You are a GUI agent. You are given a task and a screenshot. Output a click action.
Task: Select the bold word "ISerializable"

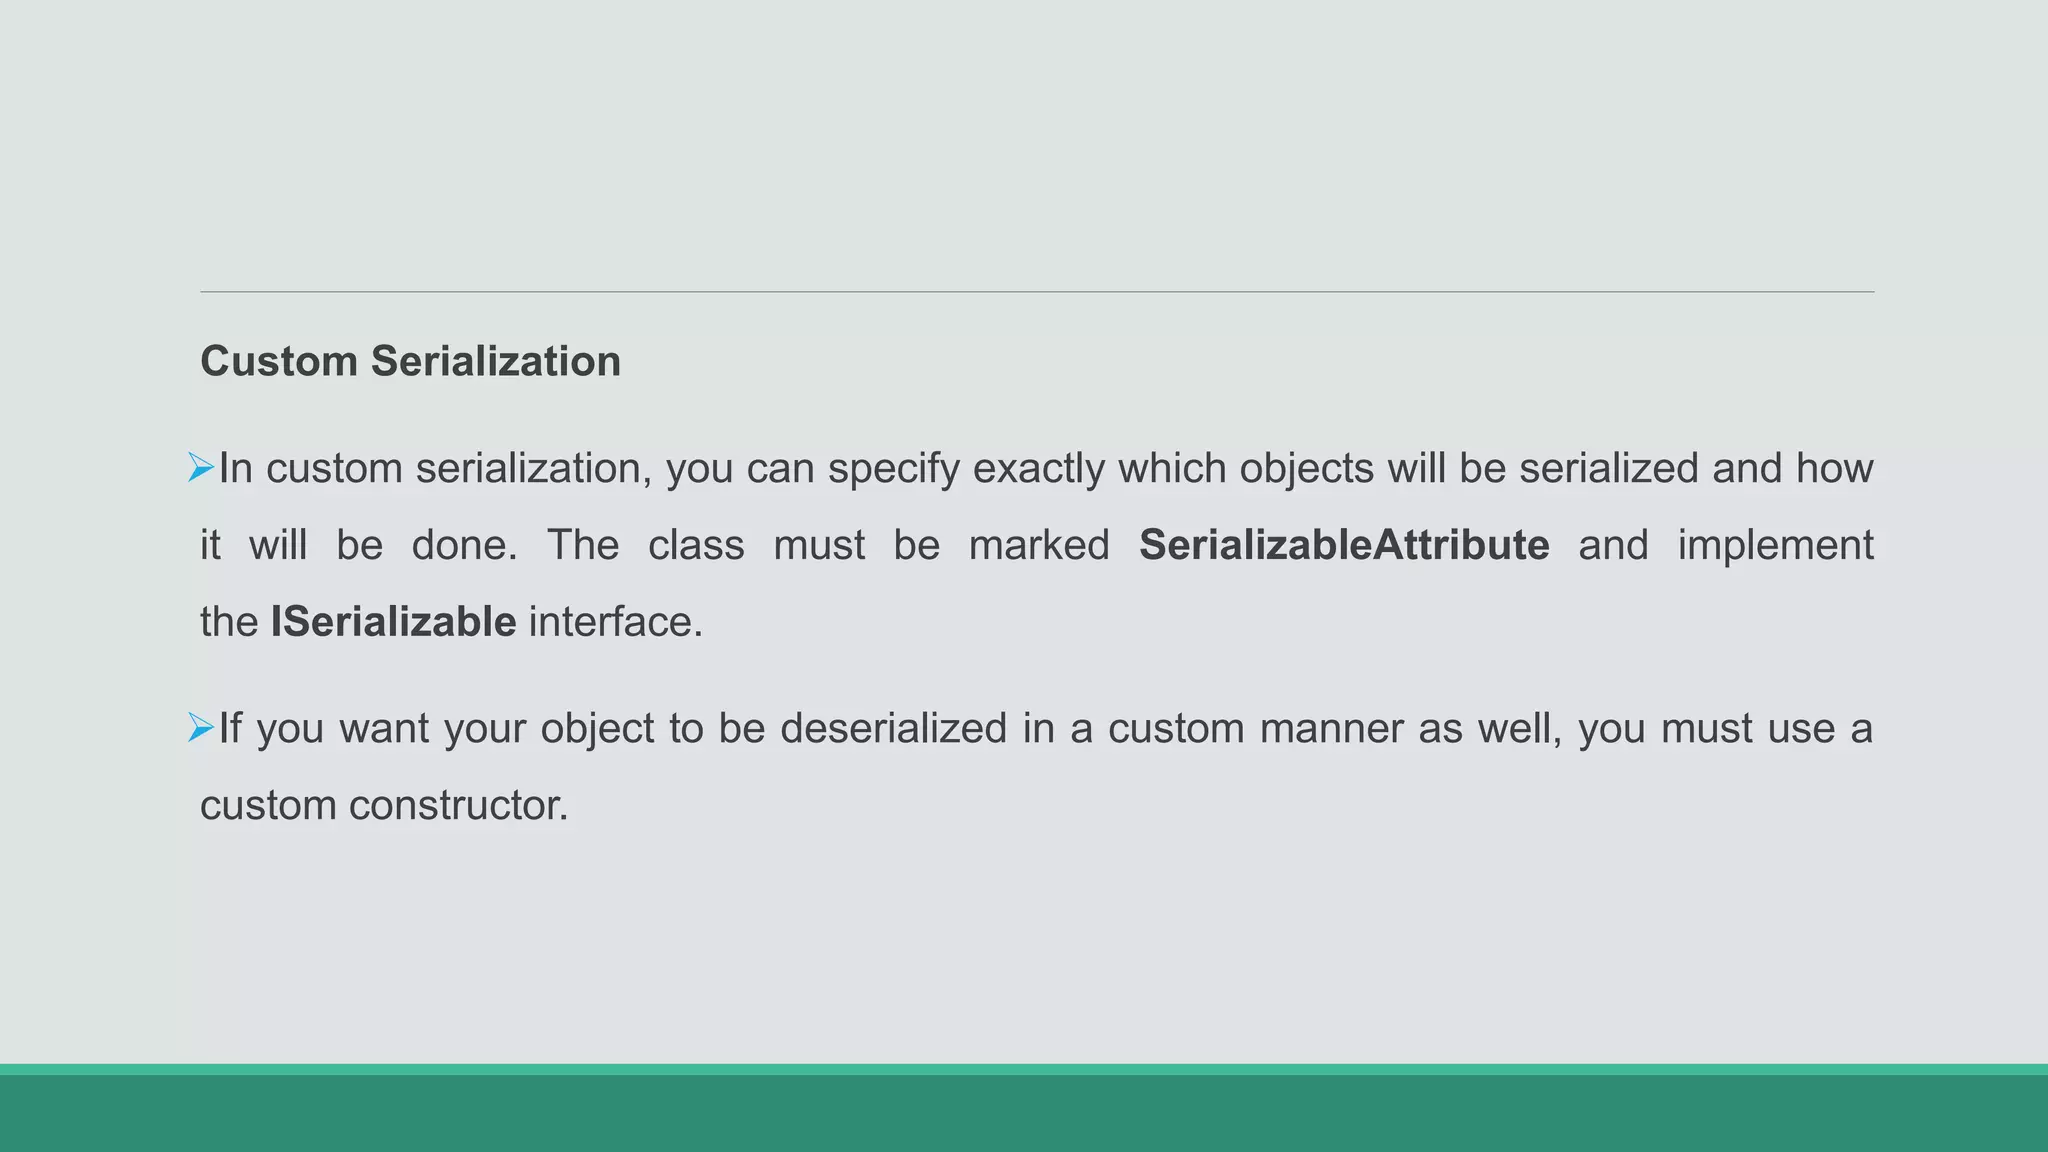(x=393, y=622)
